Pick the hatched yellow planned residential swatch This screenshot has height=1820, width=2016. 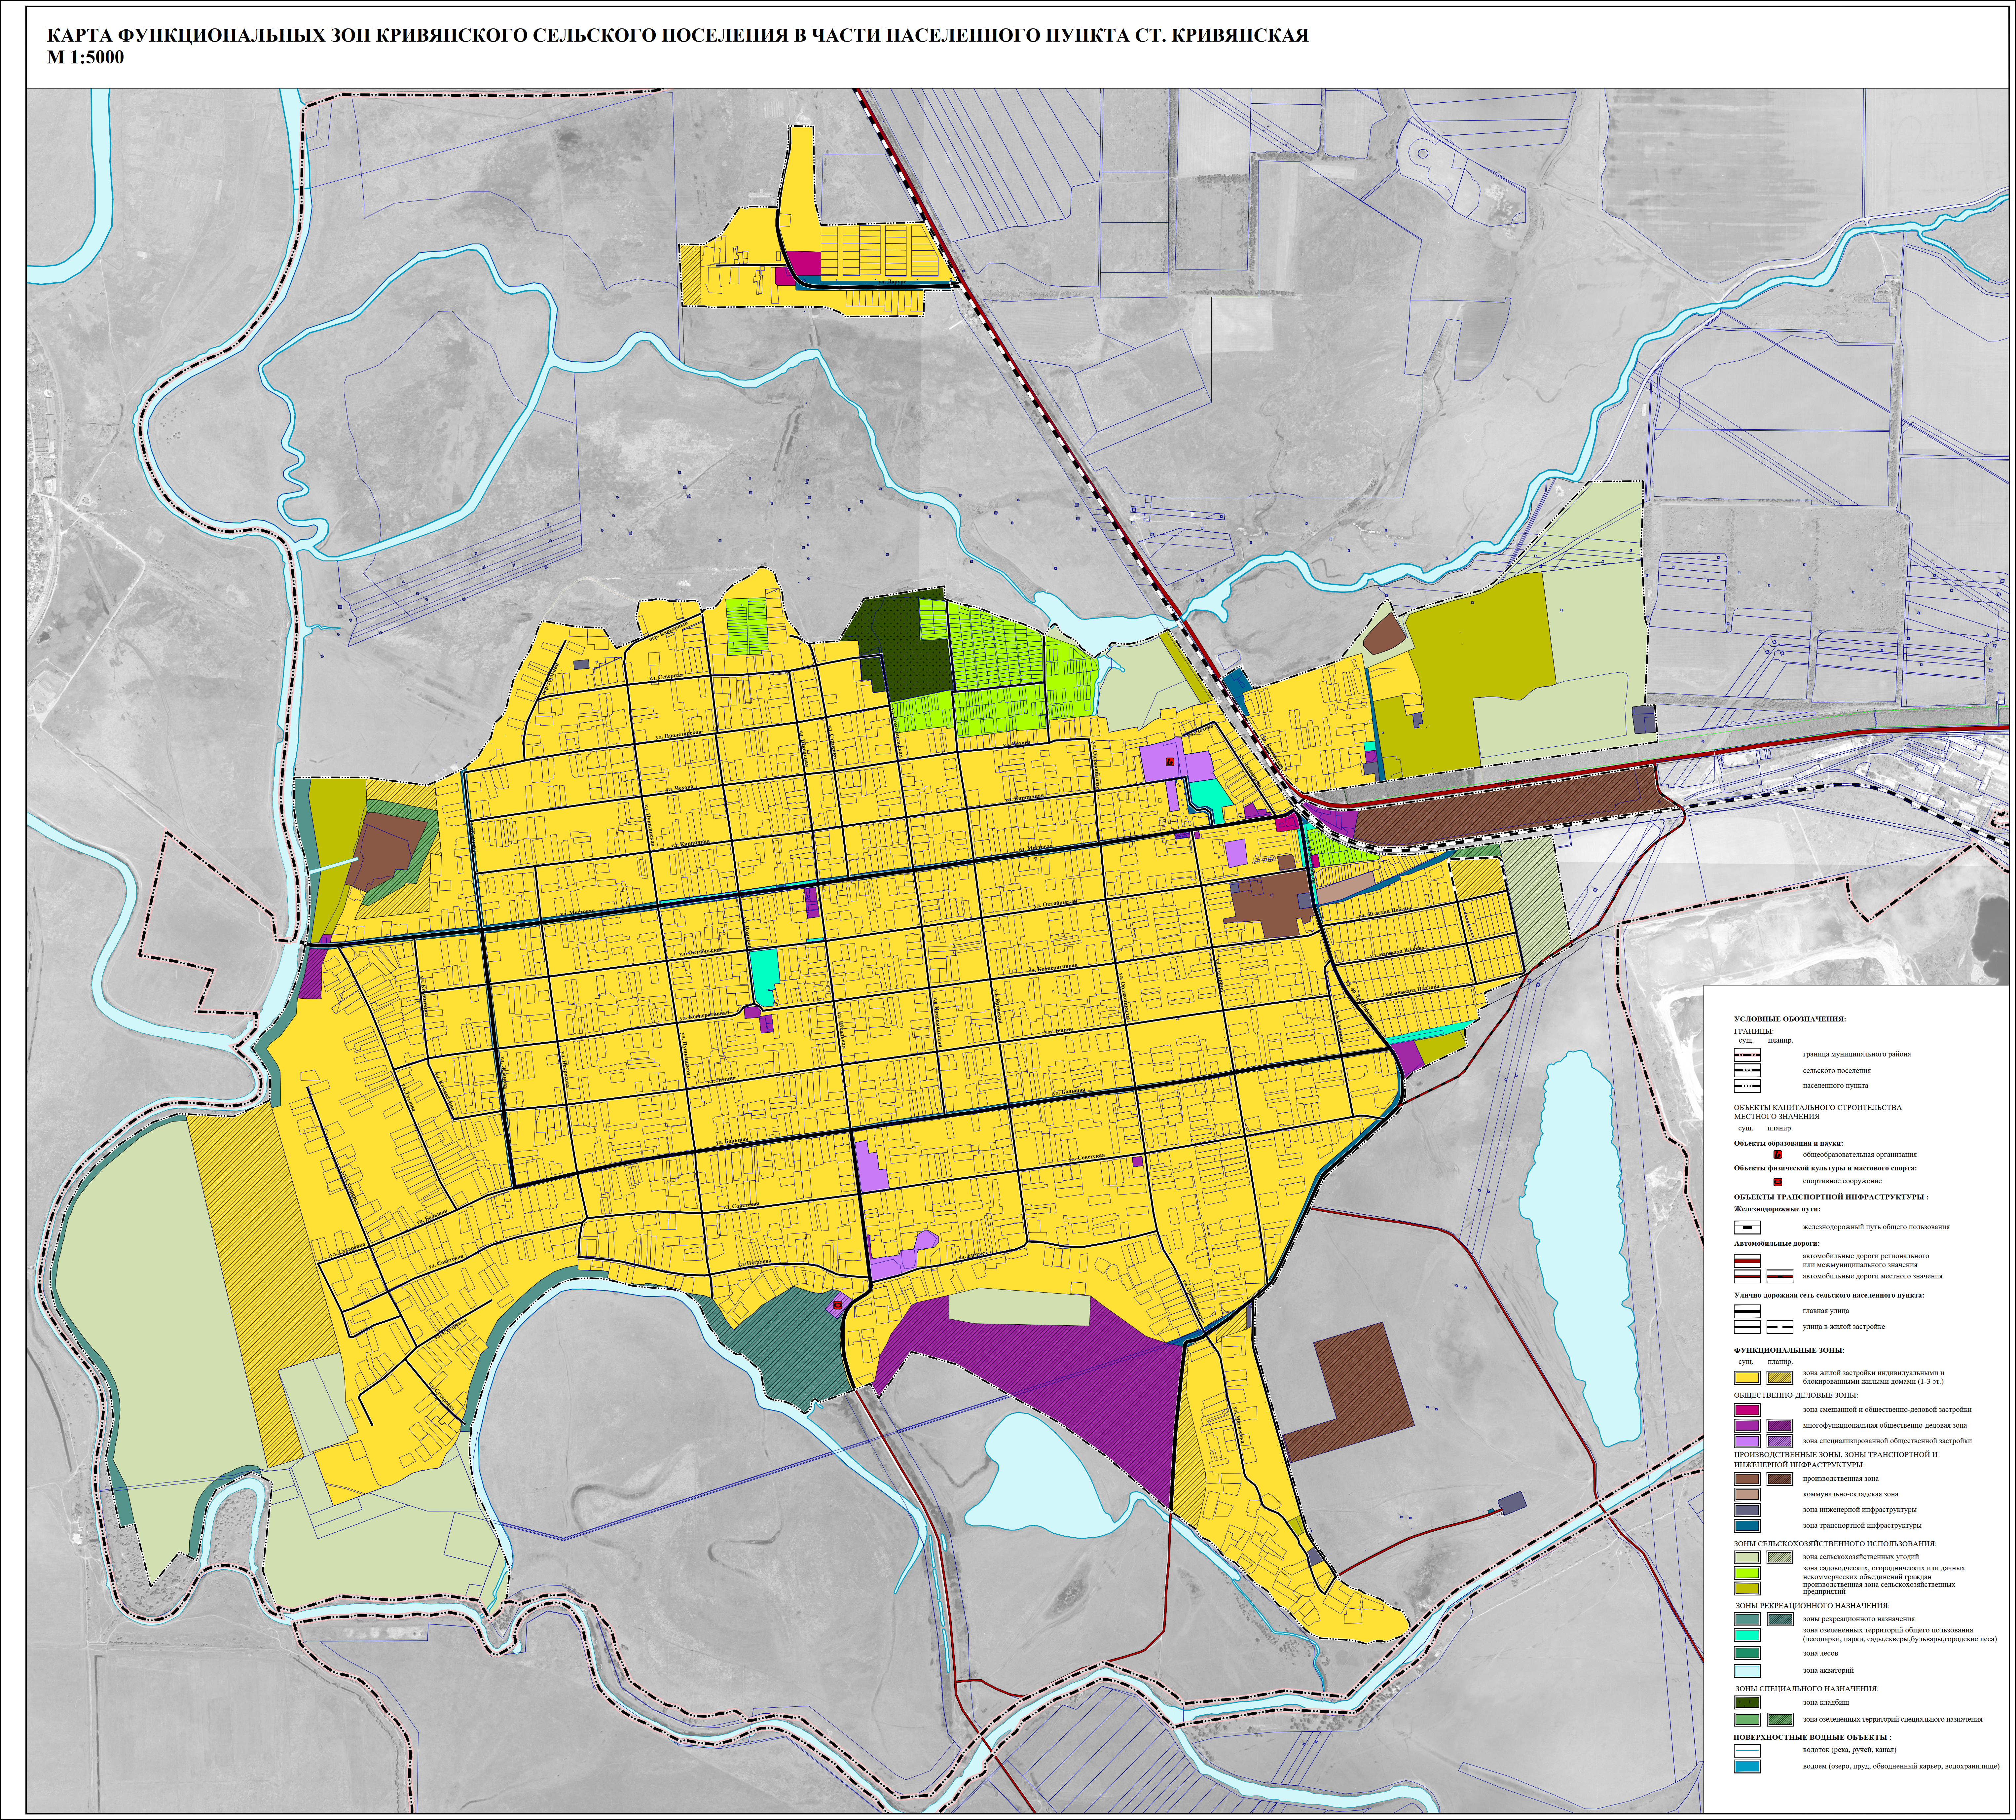pos(1780,1378)
